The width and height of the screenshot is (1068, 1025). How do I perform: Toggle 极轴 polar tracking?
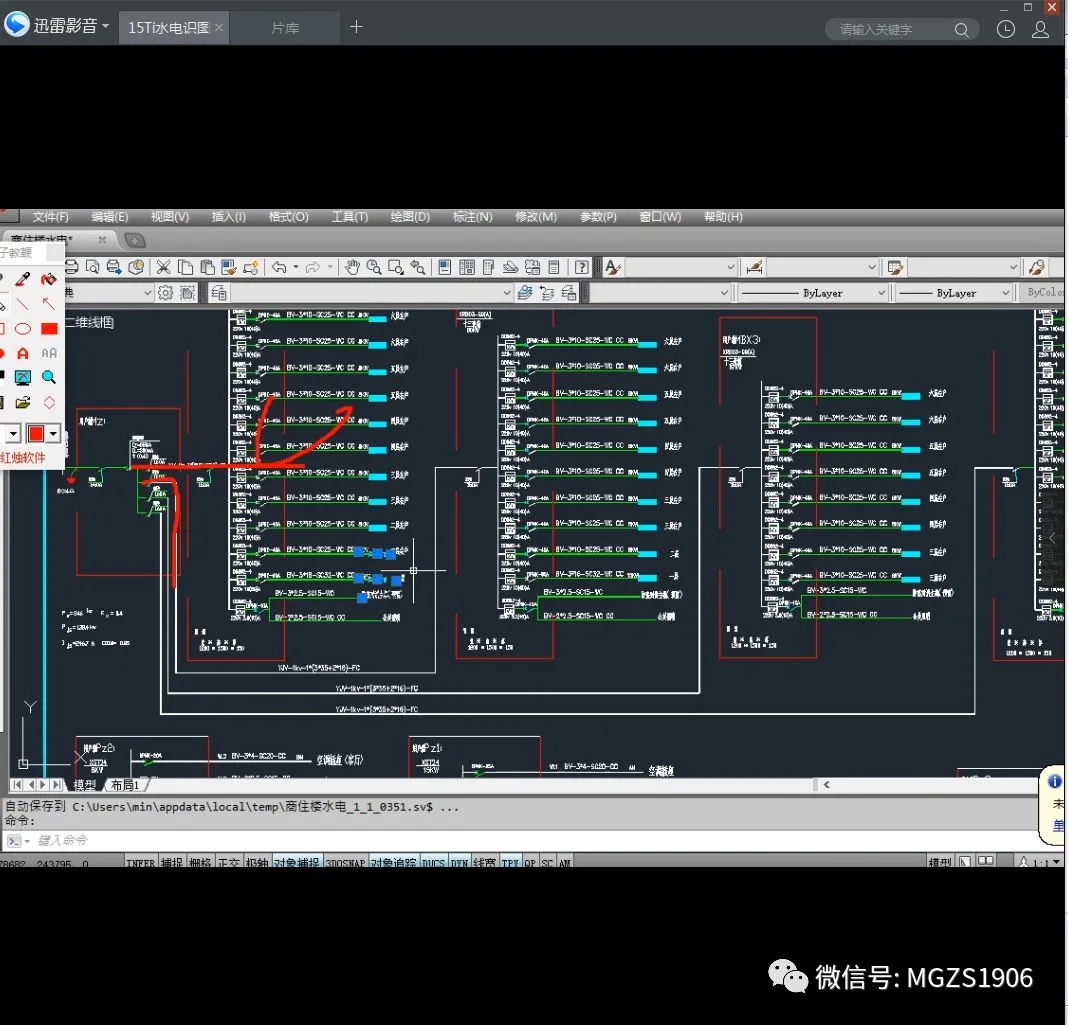pos(257,862)
